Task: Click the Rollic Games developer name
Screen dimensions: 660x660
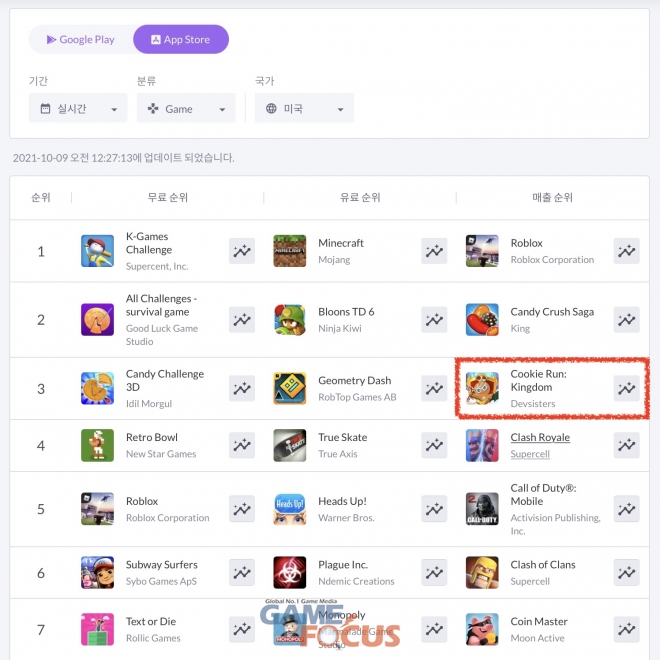Action: coord(153,638)
